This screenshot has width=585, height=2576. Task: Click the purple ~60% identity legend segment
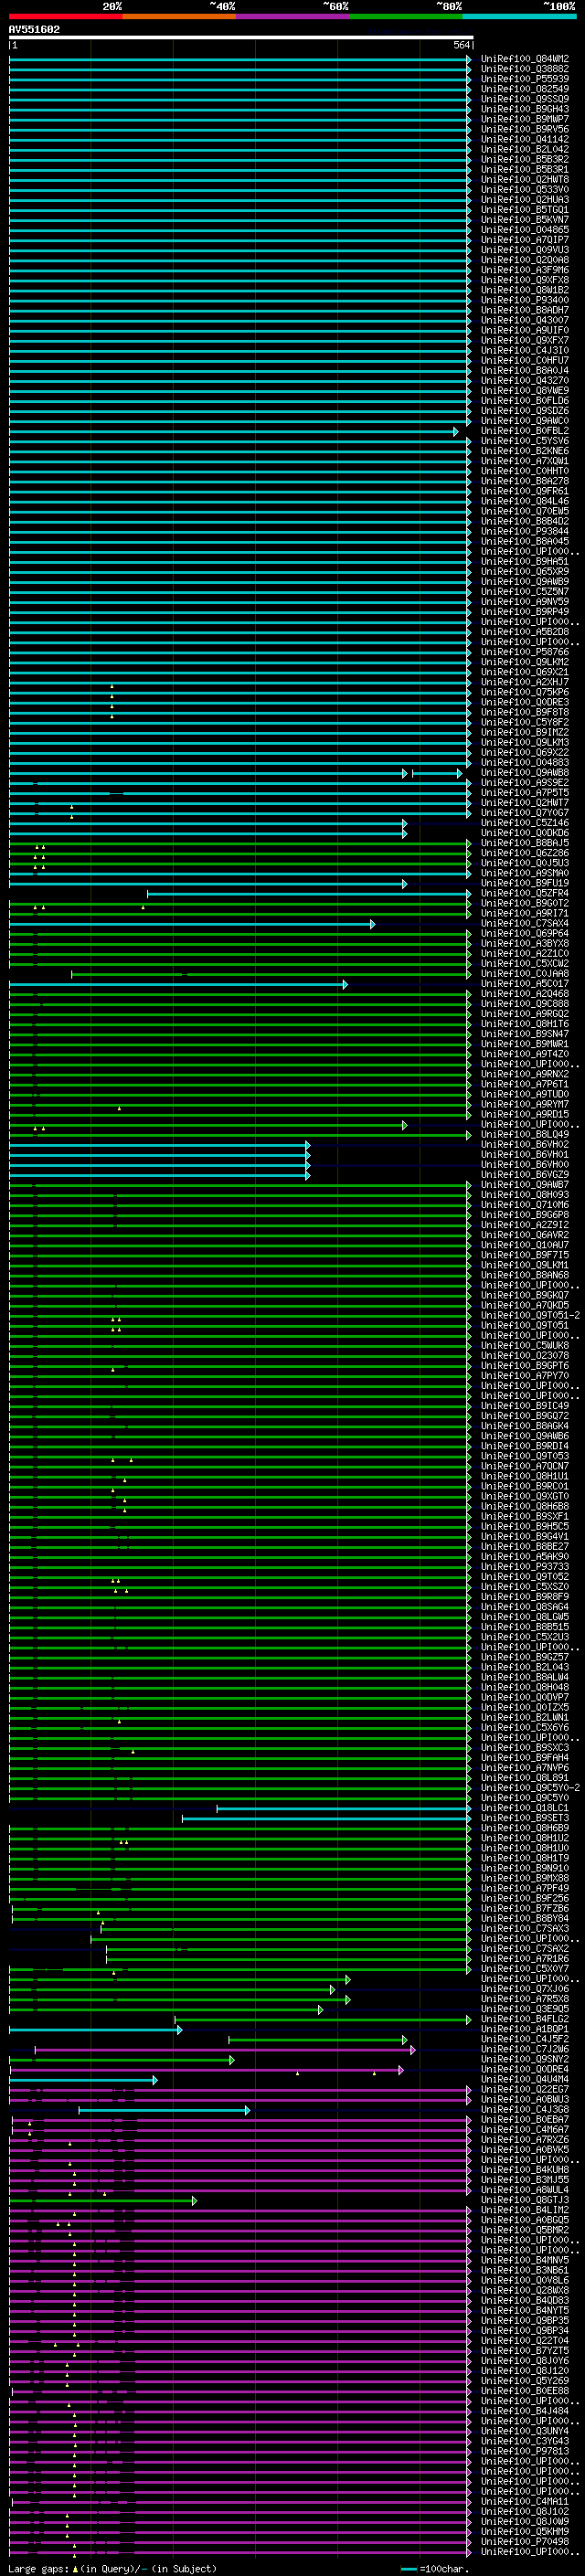tap(293, 16)
